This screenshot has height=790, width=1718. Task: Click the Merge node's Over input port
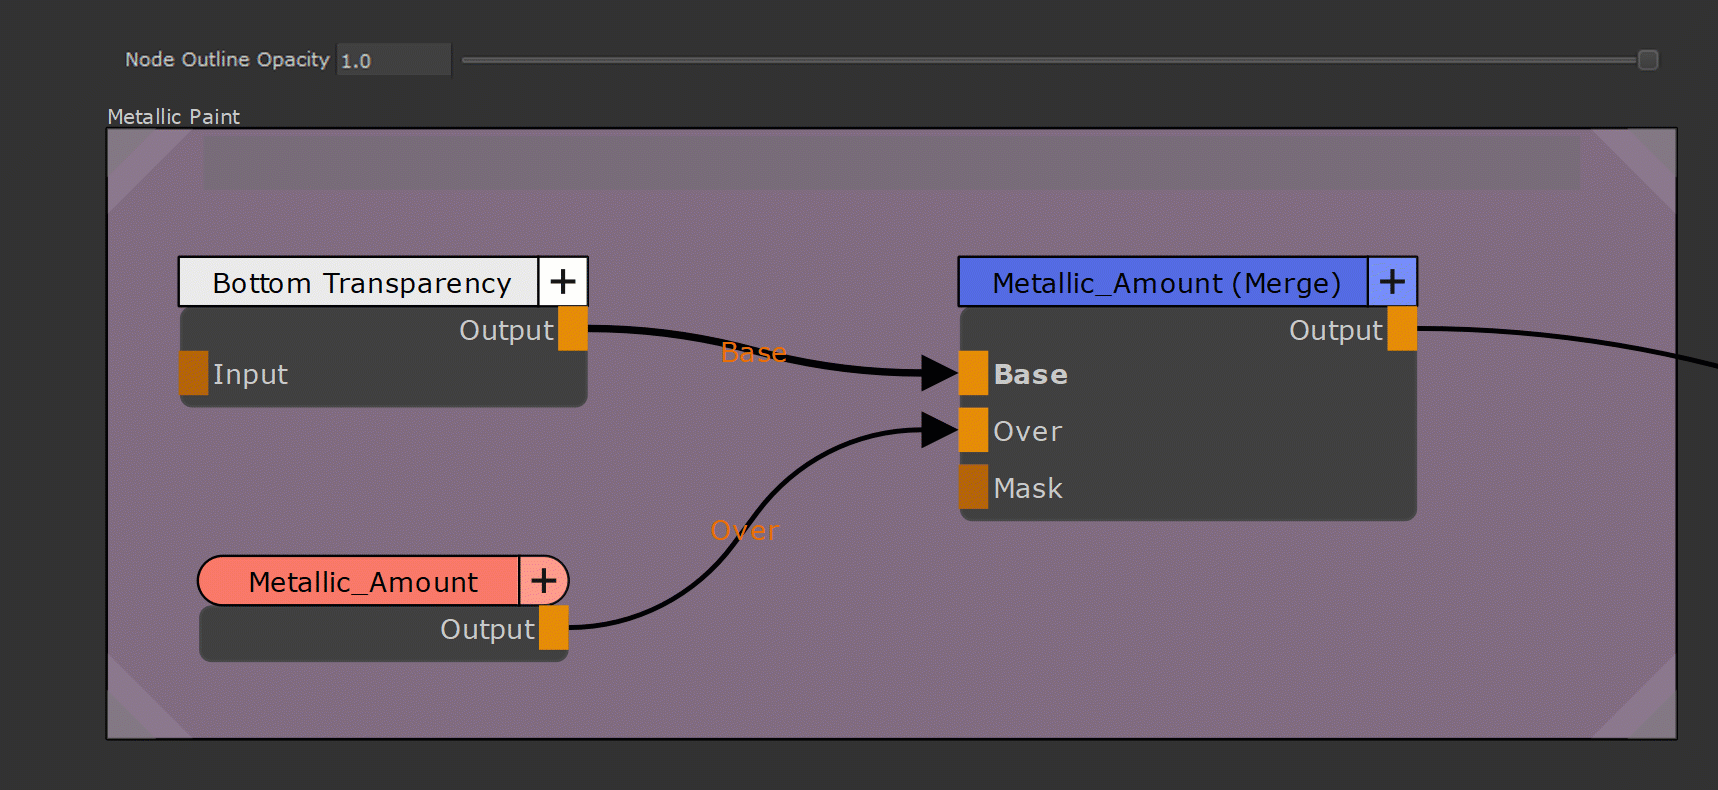click(973, 430)
